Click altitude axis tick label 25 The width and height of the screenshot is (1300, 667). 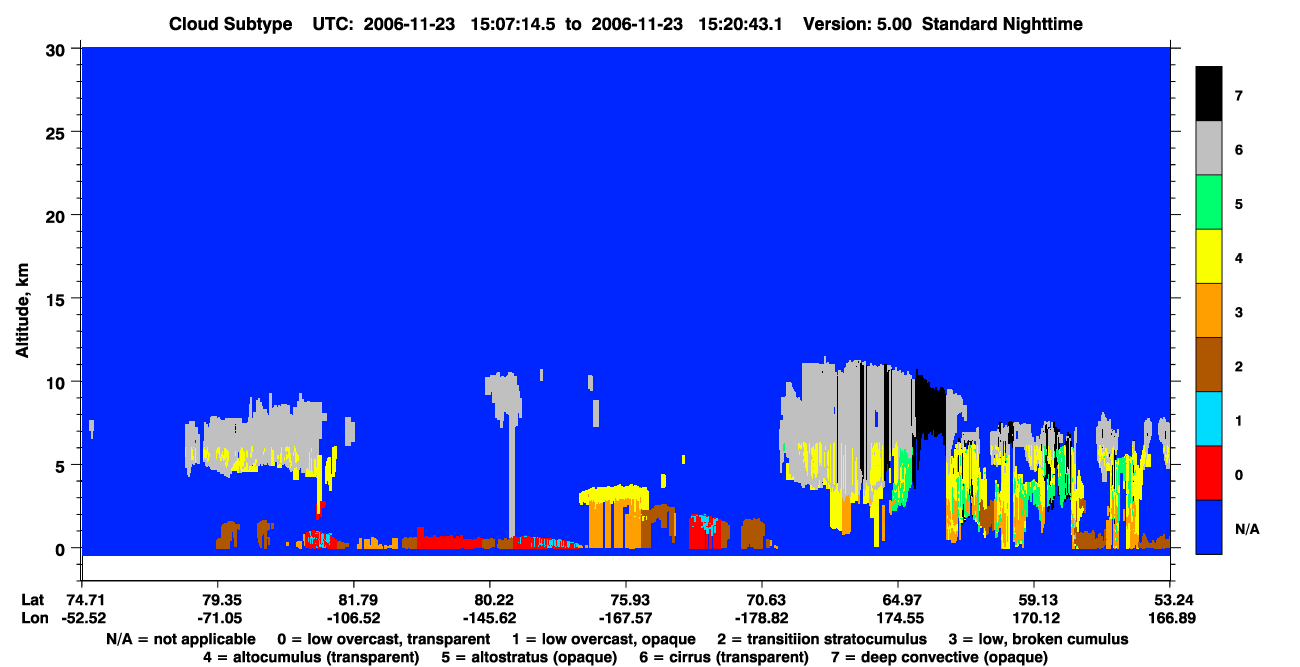click(x=58, y=132)
